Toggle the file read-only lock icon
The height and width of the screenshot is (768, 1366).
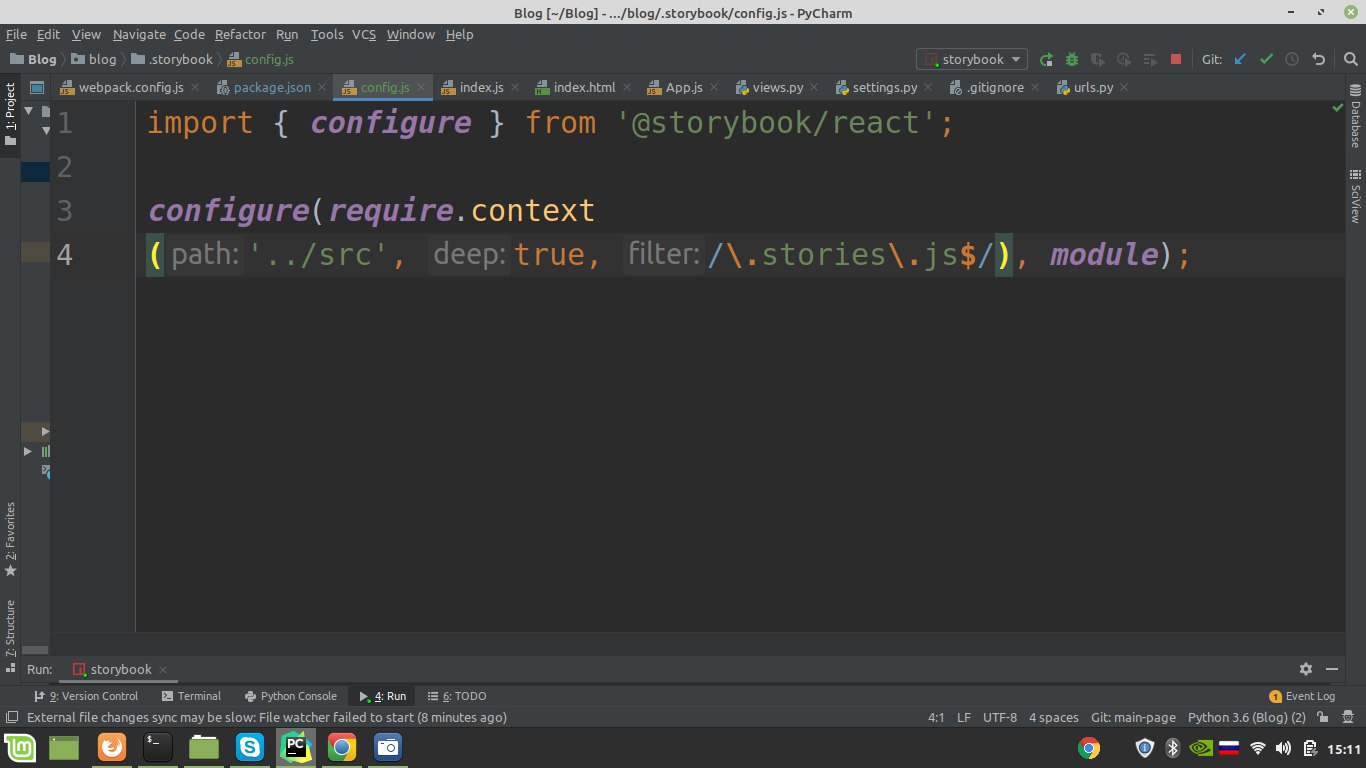(x=1323, y=717)
